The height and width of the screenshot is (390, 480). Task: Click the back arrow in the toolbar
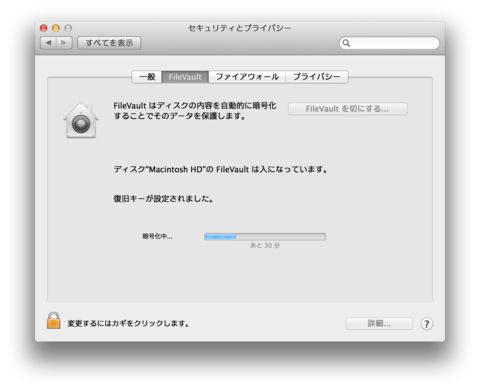[x=49, y=43]
